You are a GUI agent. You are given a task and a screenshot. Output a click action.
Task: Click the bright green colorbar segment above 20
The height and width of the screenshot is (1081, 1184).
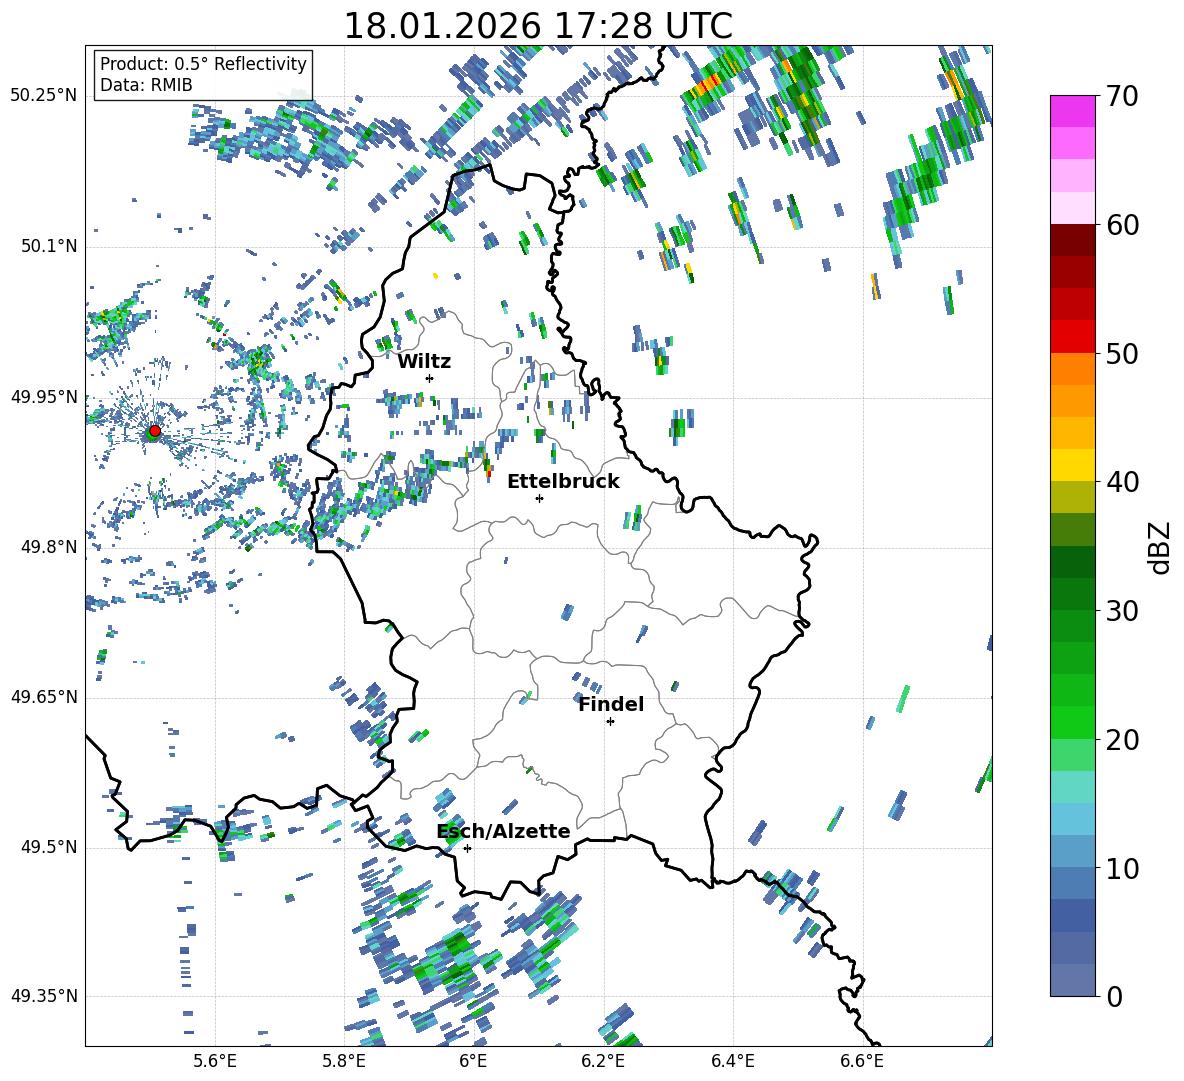tap(1072, 722)
